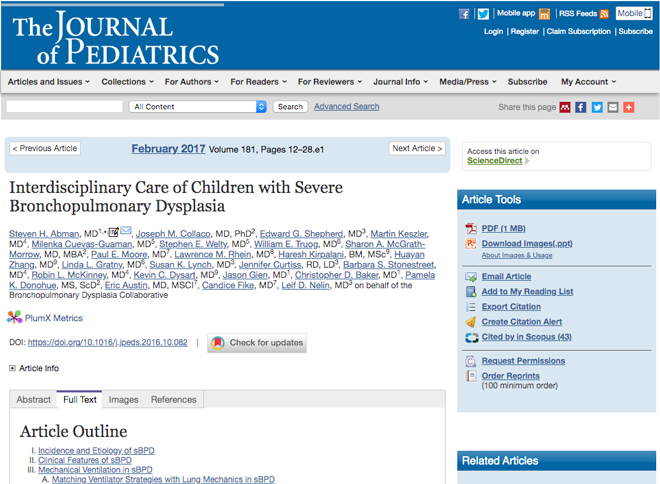Click the Register link in the header
The width and height of the screenshot is (660, 484).
tap(524, 31)
